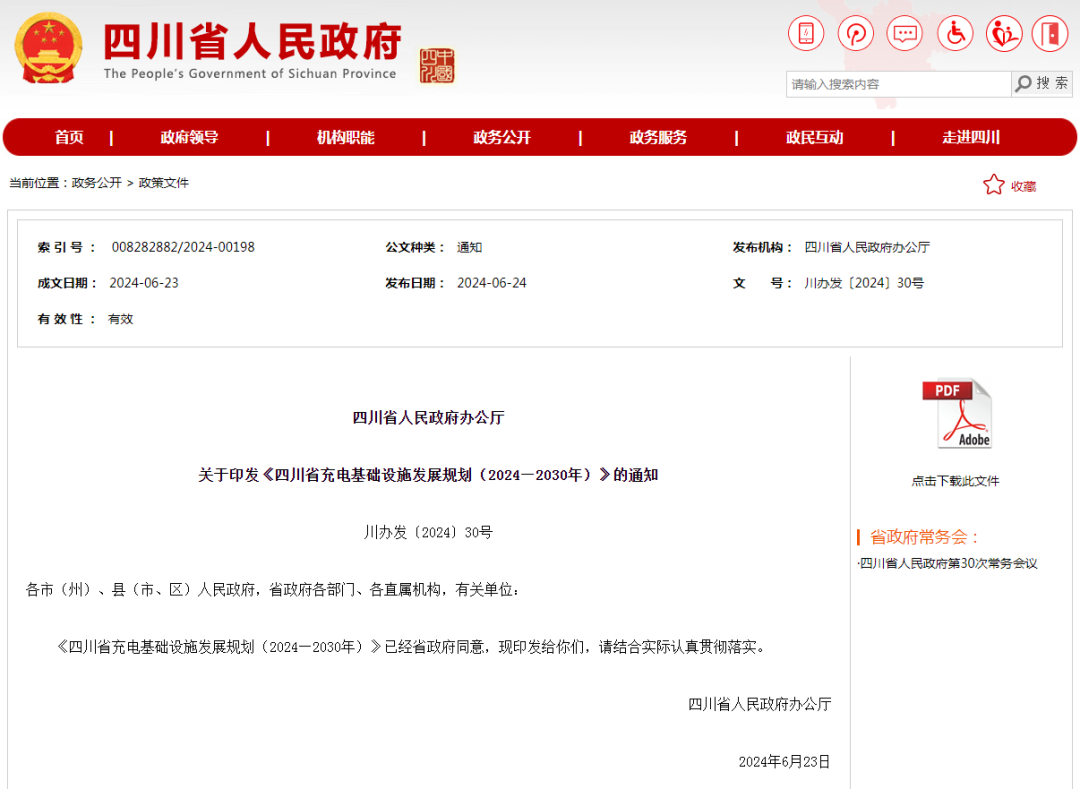This screenshot has height=789, width=1080.
Task: Select 机构职能 in the navigation bar
Action: [x=345, y=138]
